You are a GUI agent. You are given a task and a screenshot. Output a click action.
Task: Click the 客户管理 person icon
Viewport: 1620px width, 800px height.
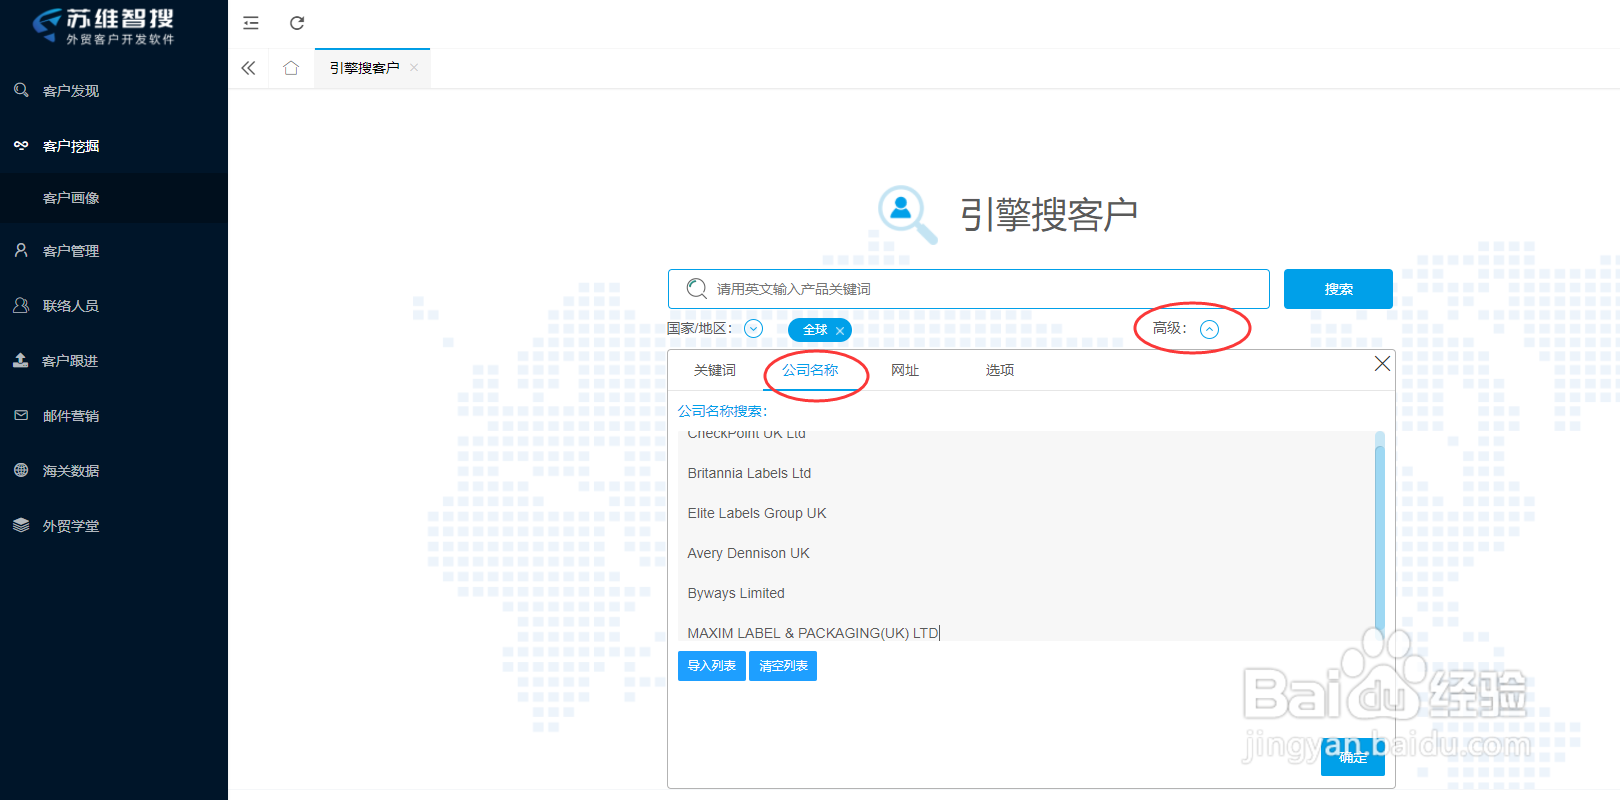[x=21, y=250]
